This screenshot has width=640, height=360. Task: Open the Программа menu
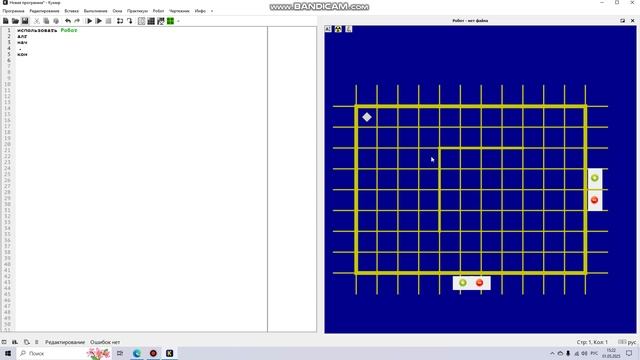point(13,11)
